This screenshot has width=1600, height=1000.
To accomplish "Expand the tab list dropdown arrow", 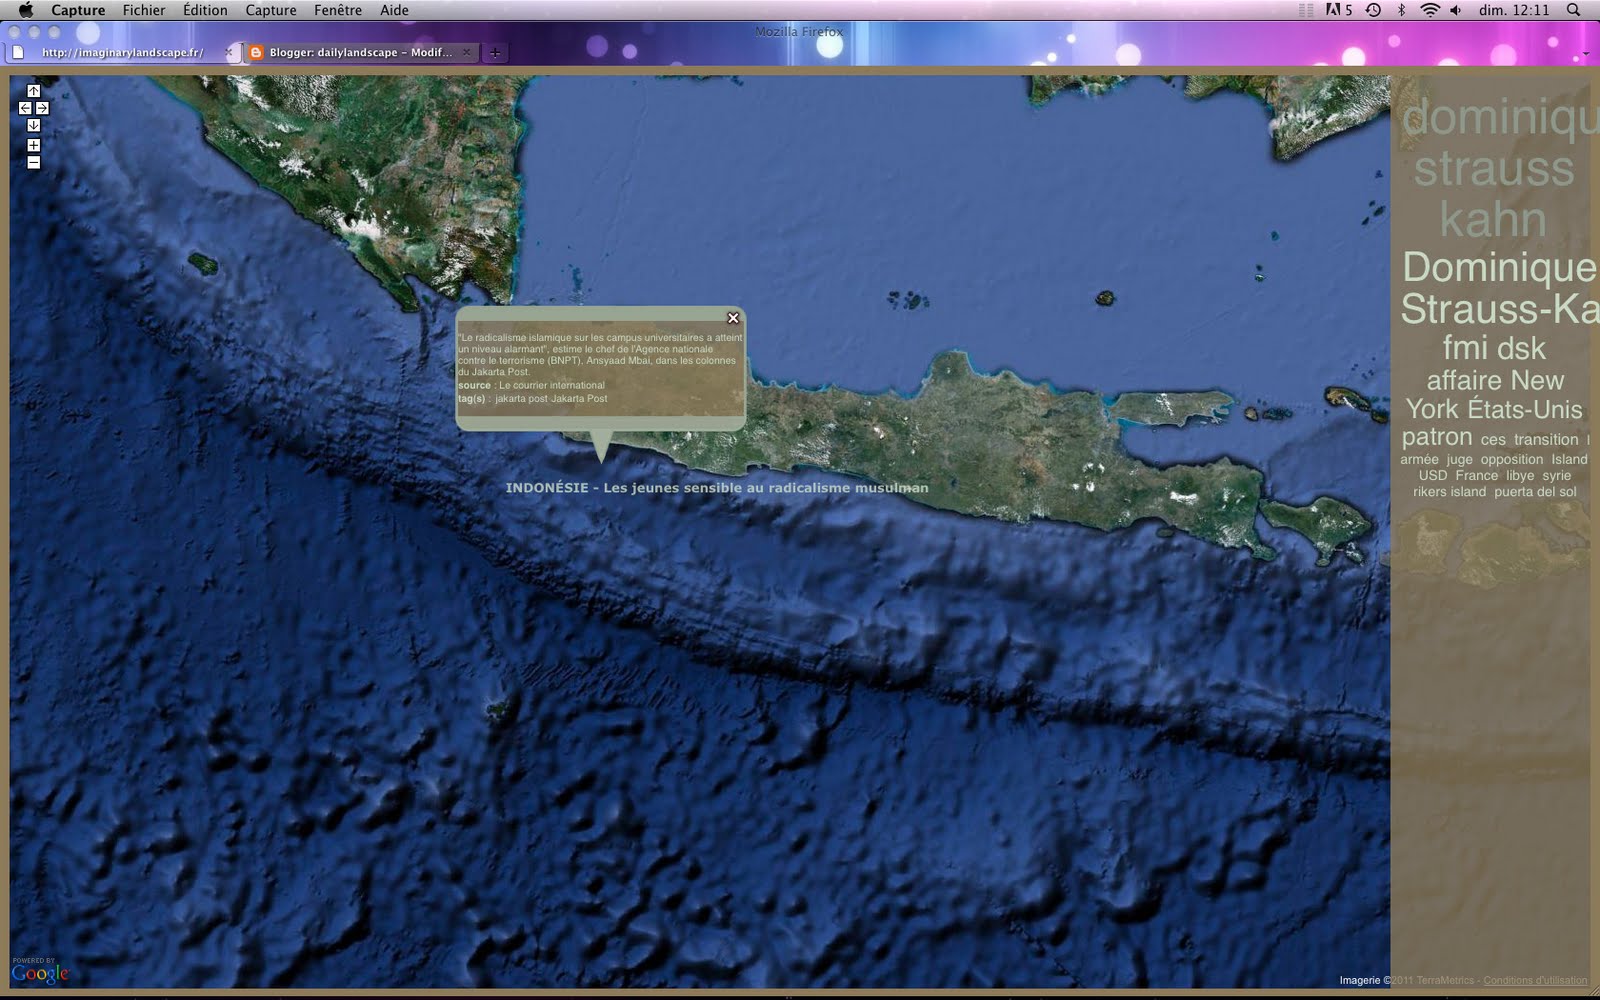I will tap(1586, 53).
